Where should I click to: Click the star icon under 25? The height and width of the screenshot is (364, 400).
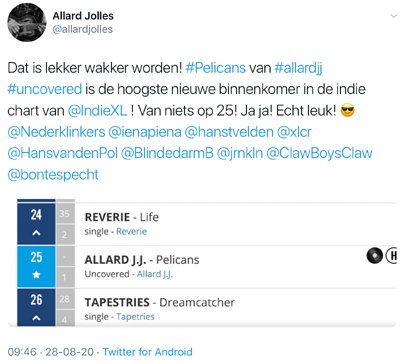[36, 275]
